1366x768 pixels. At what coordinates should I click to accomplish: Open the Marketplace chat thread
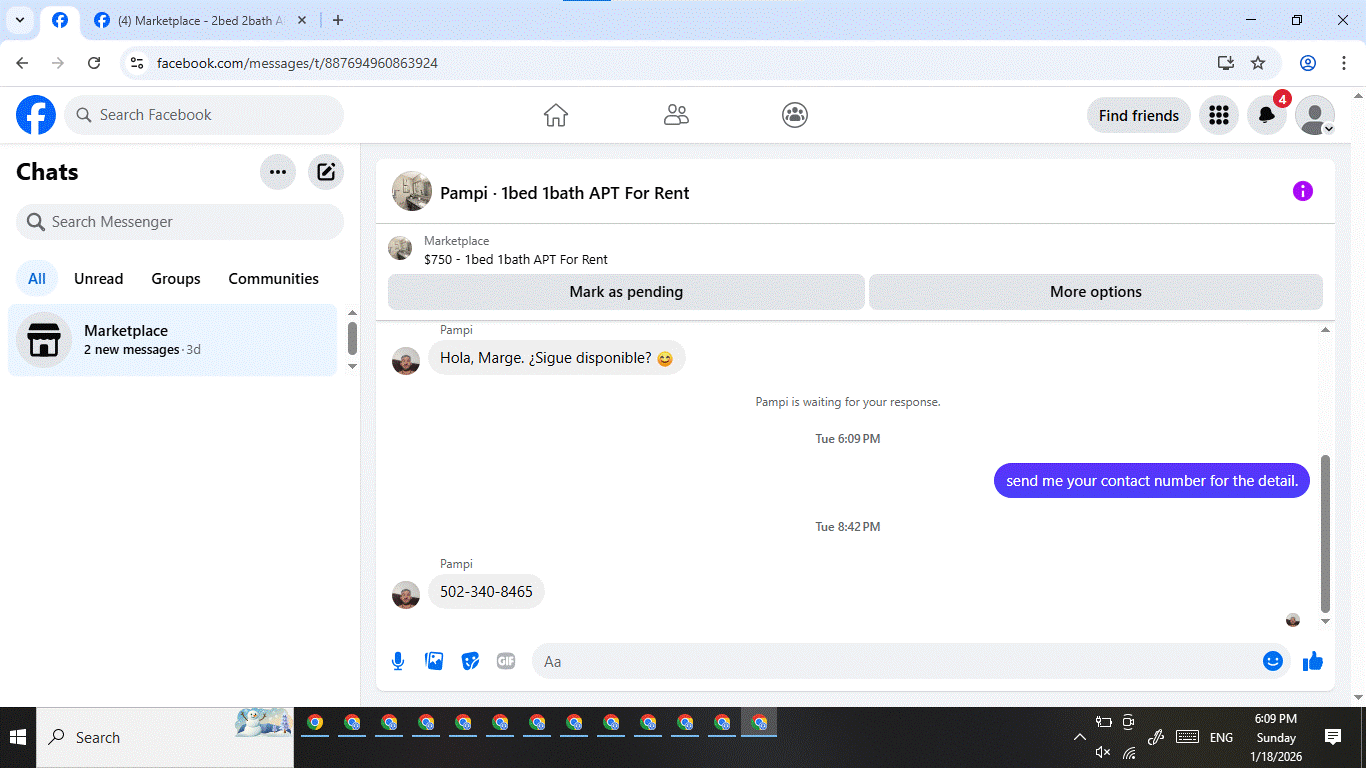pyautogui.click(x=172, y=340)
